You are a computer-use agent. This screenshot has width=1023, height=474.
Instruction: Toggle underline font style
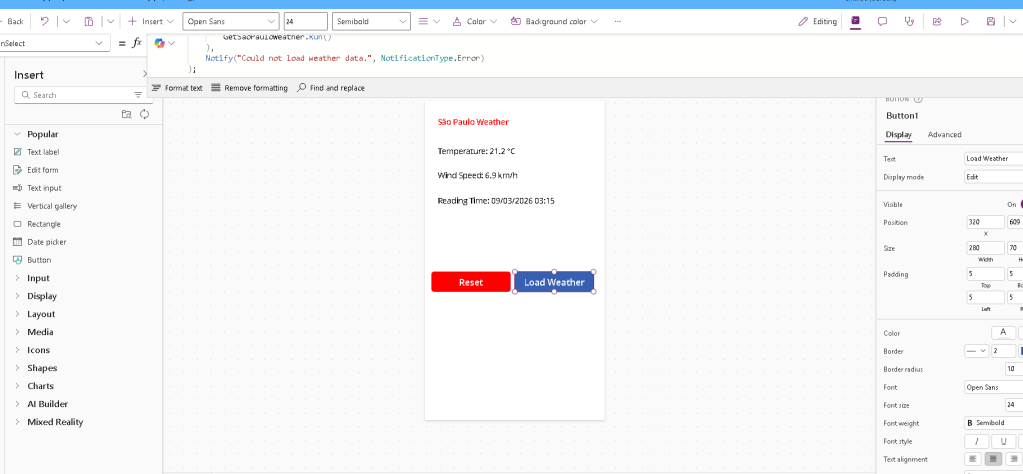click(1002, 441)
